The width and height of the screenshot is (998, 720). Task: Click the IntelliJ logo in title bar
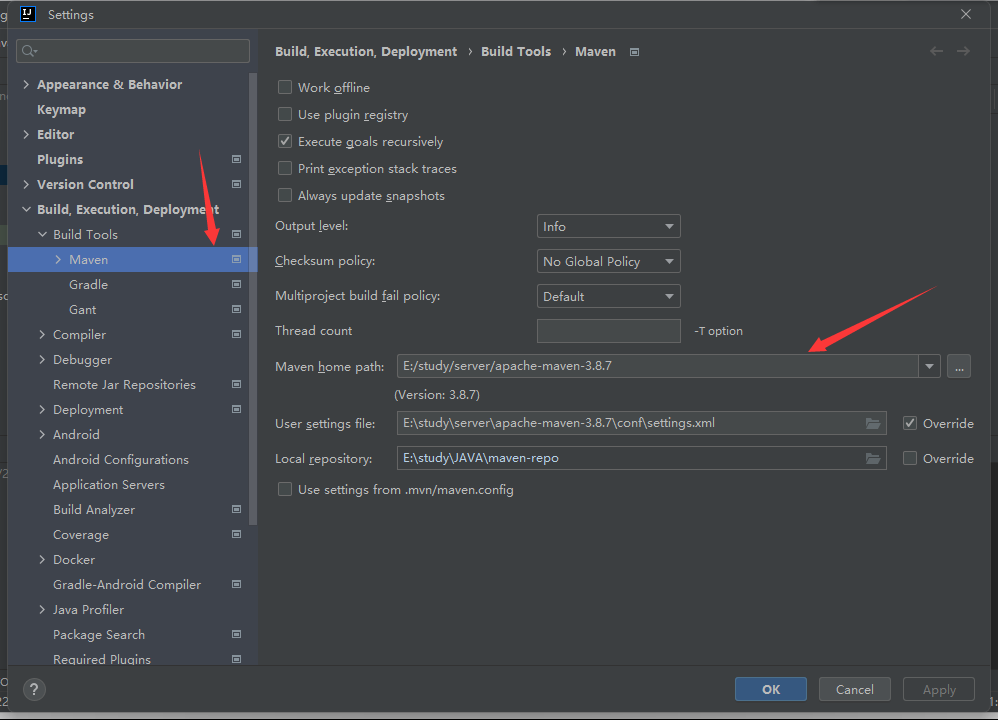[28, 14]
